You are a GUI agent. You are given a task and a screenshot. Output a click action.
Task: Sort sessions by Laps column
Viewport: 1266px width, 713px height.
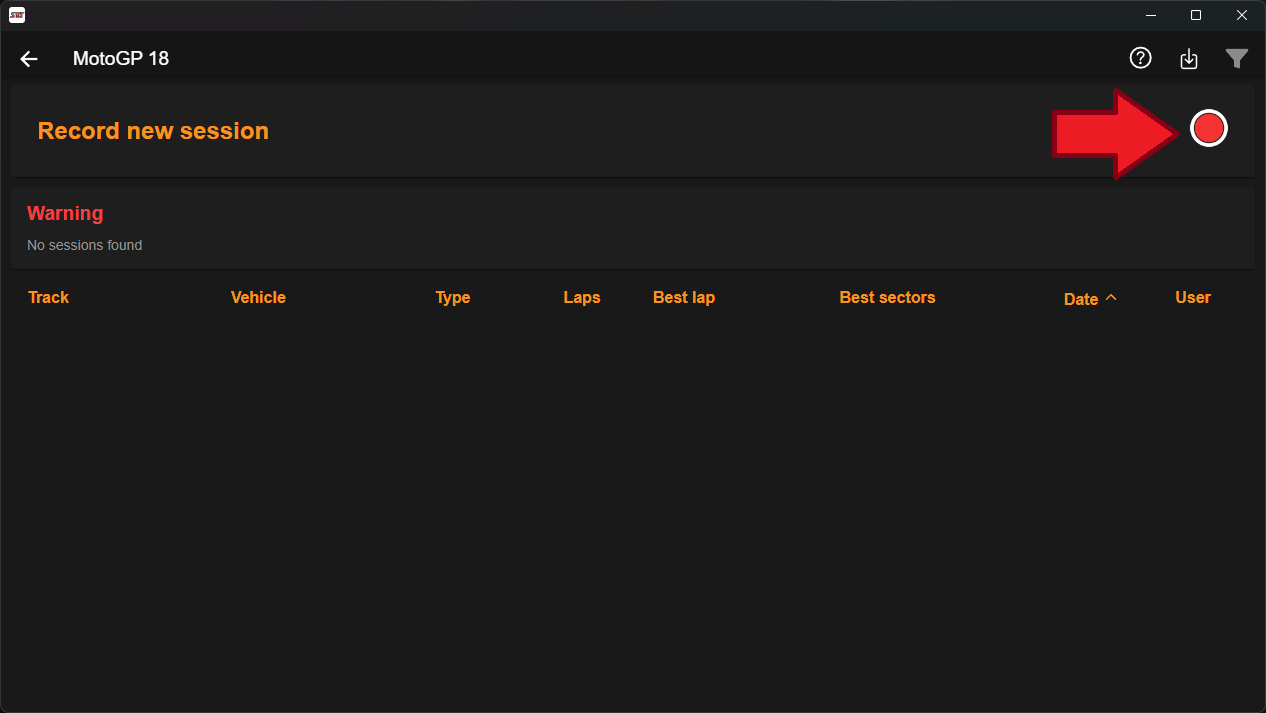point(582,297)
